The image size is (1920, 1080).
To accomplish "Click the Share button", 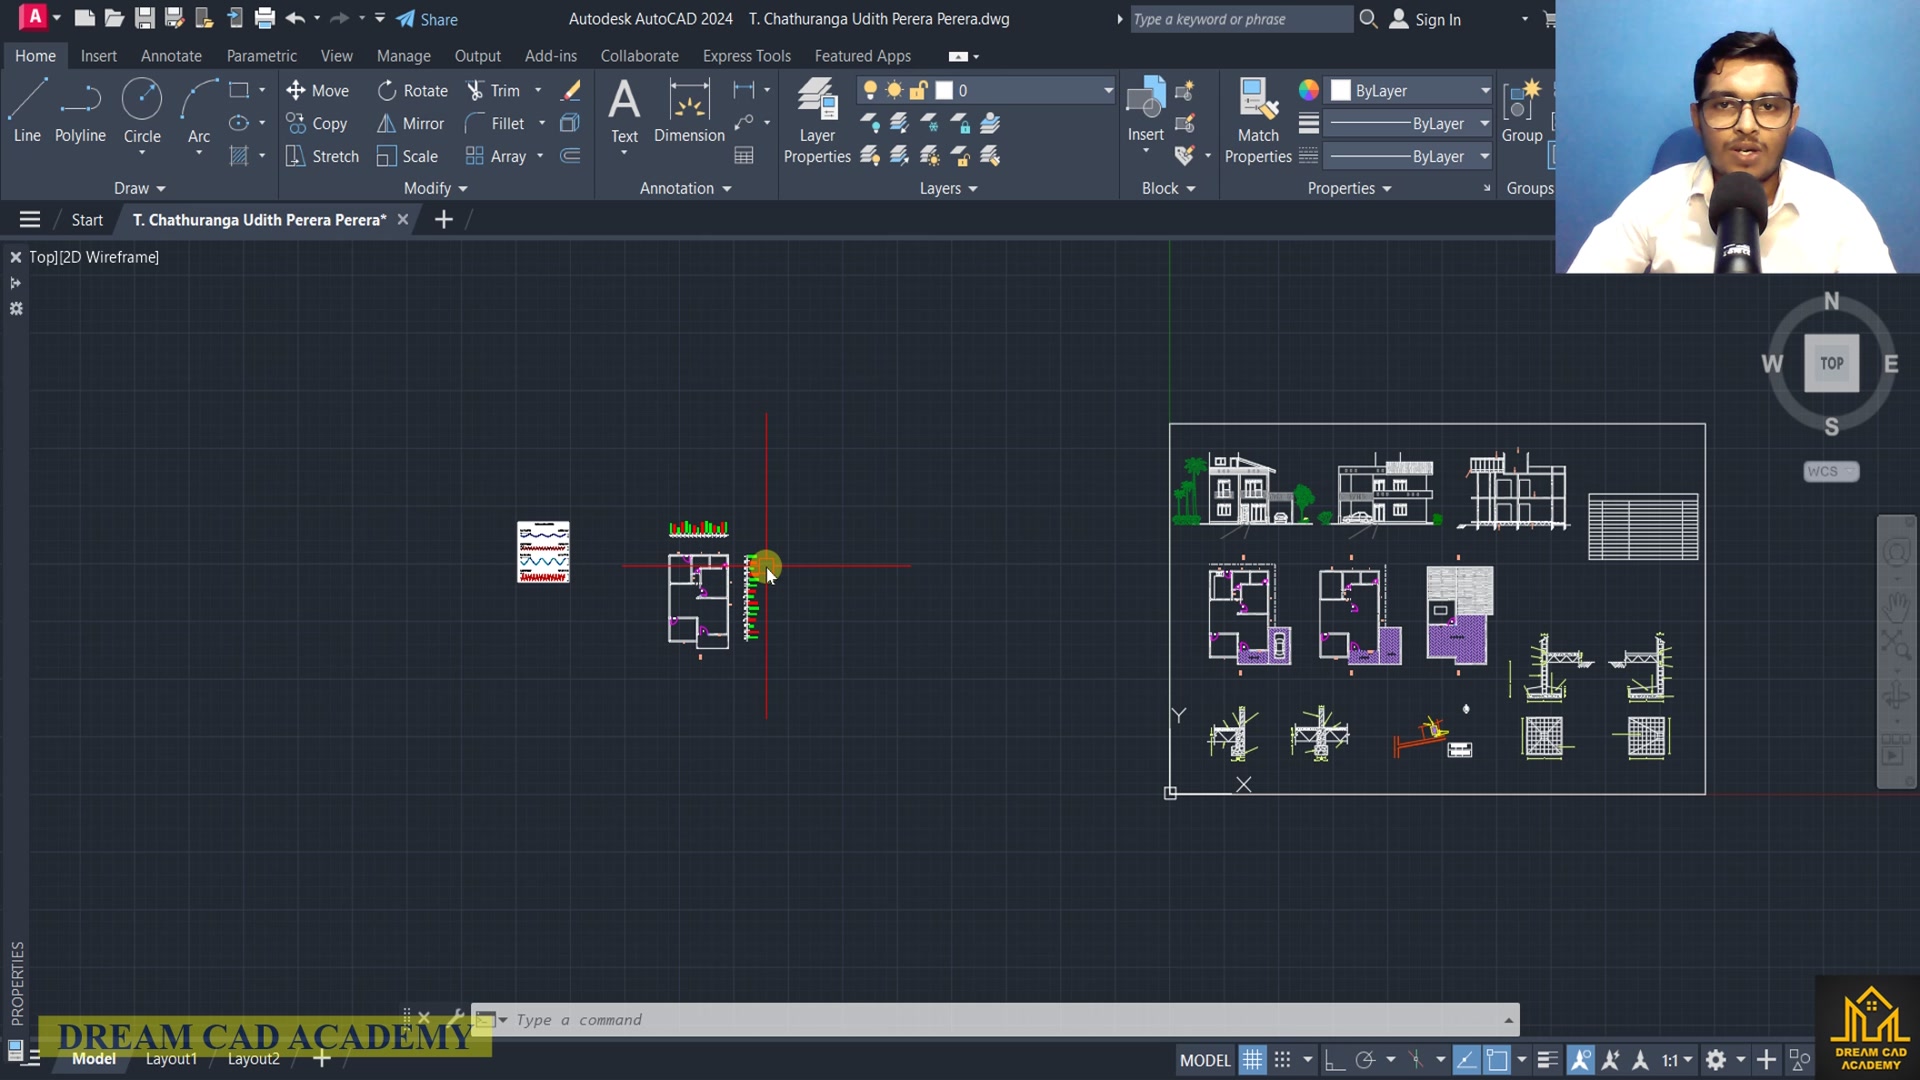I will click(427, 19).
